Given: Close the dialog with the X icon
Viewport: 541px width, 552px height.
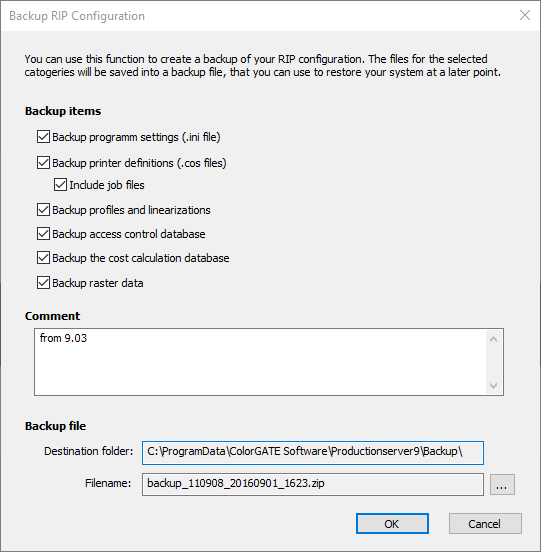Looking at the screenshot, I should click(x=525, y=15).
